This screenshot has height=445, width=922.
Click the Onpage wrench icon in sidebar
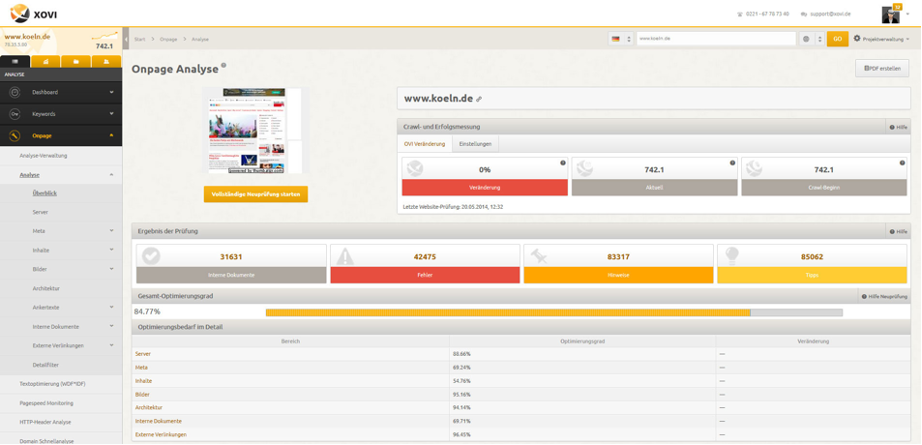coord(14,135)
